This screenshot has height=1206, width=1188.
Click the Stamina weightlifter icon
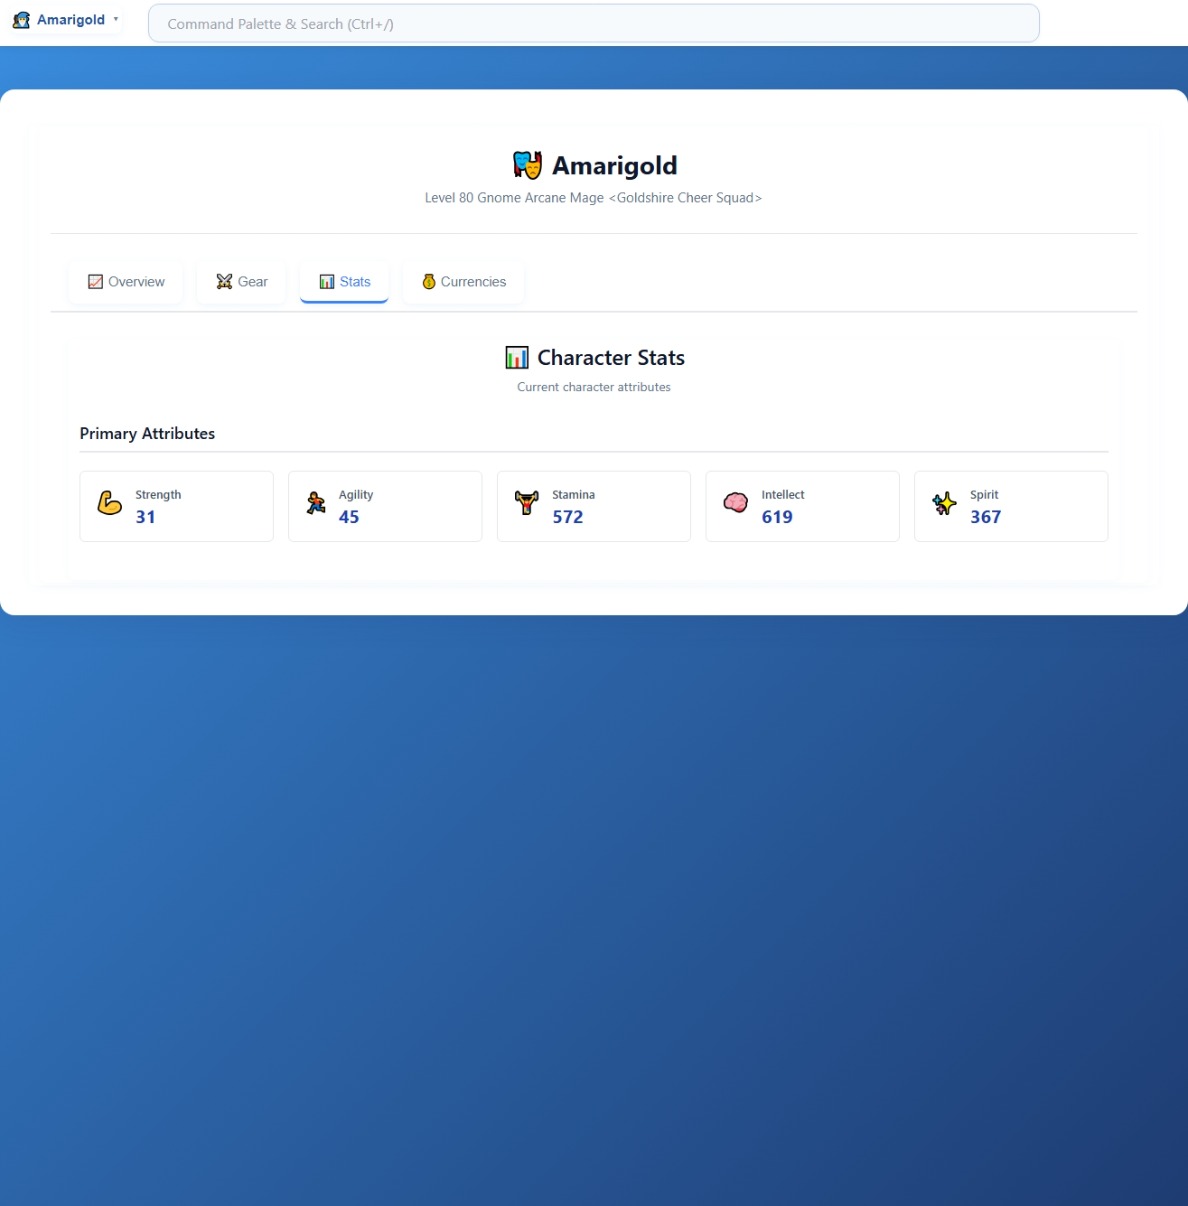click(x=526, y=503)
